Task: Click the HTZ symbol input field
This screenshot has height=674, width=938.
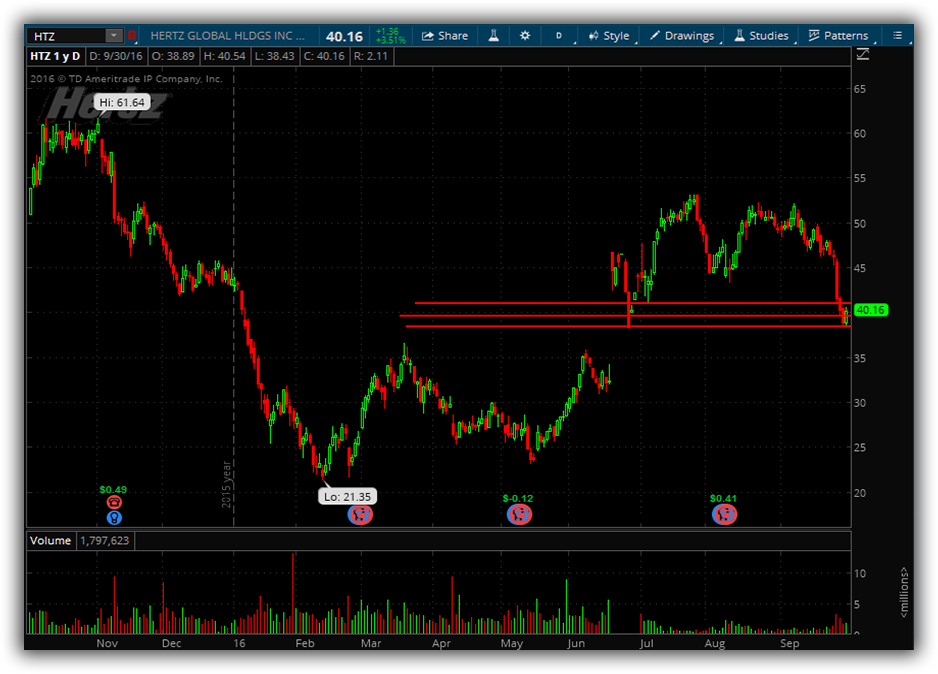Action: coord(68,36)
